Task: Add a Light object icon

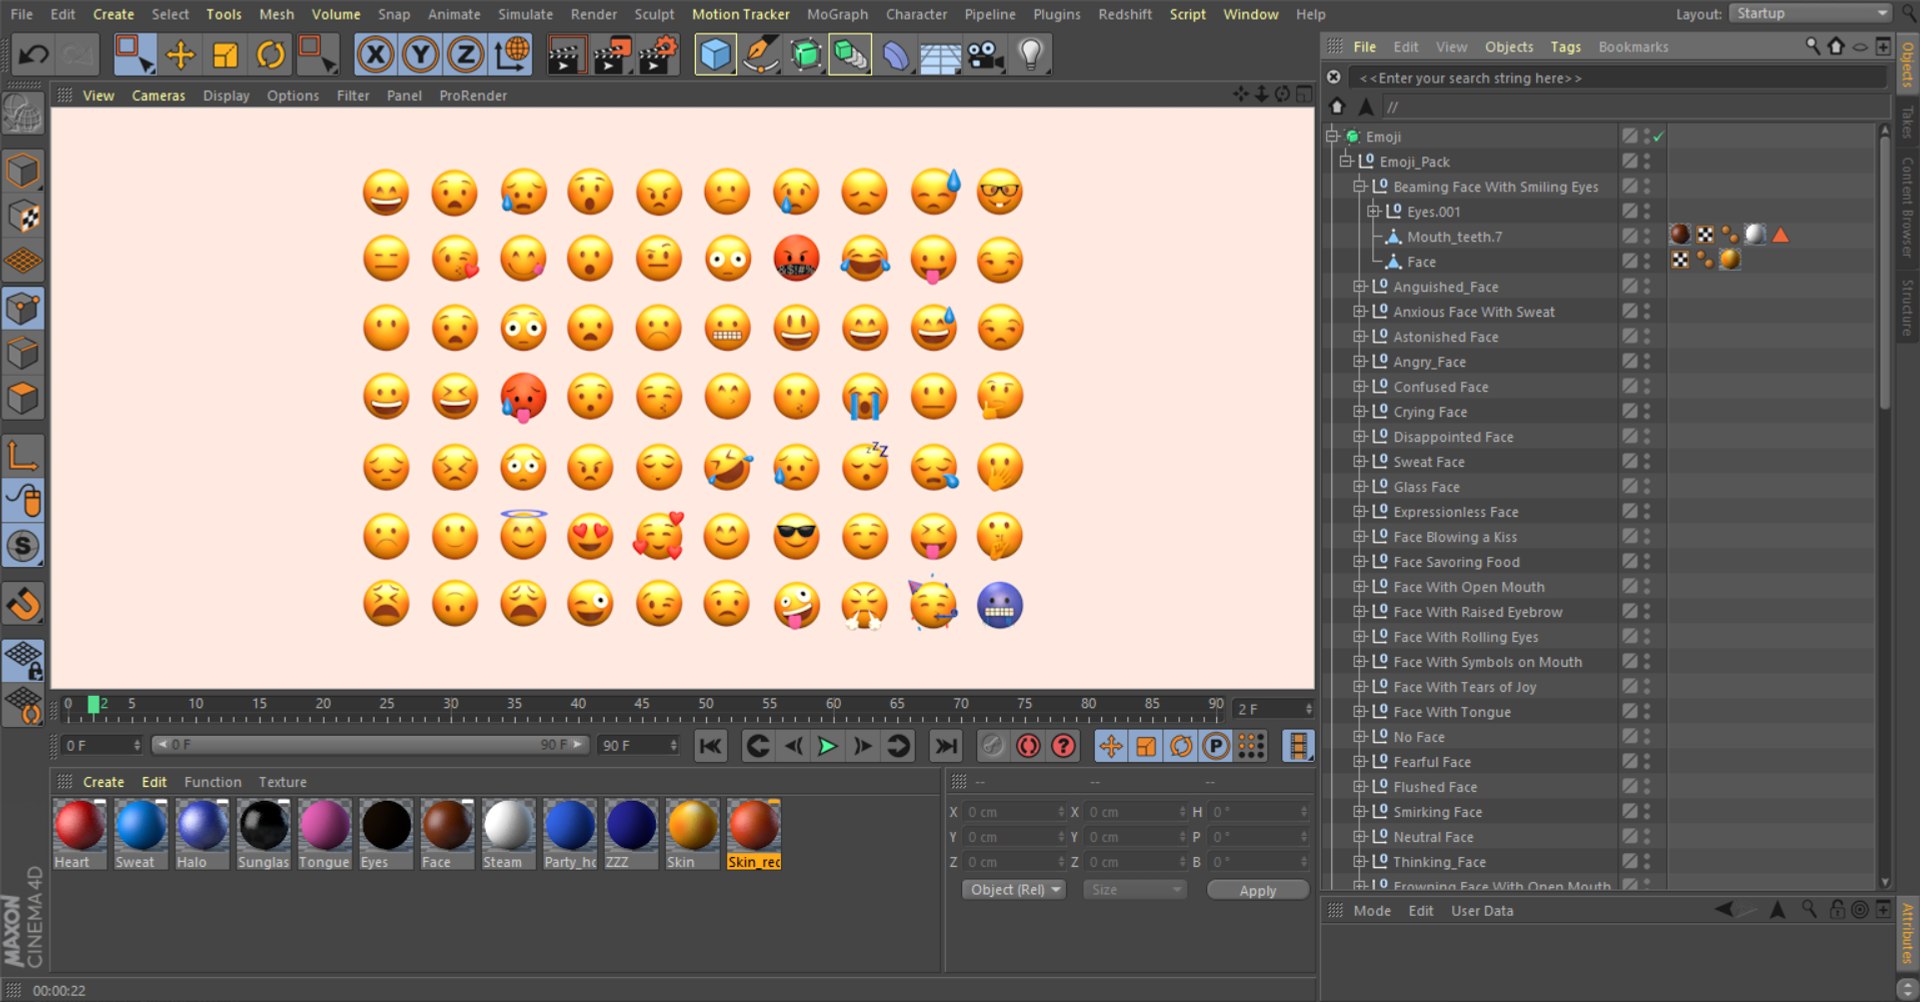Action: (1030, 54)
